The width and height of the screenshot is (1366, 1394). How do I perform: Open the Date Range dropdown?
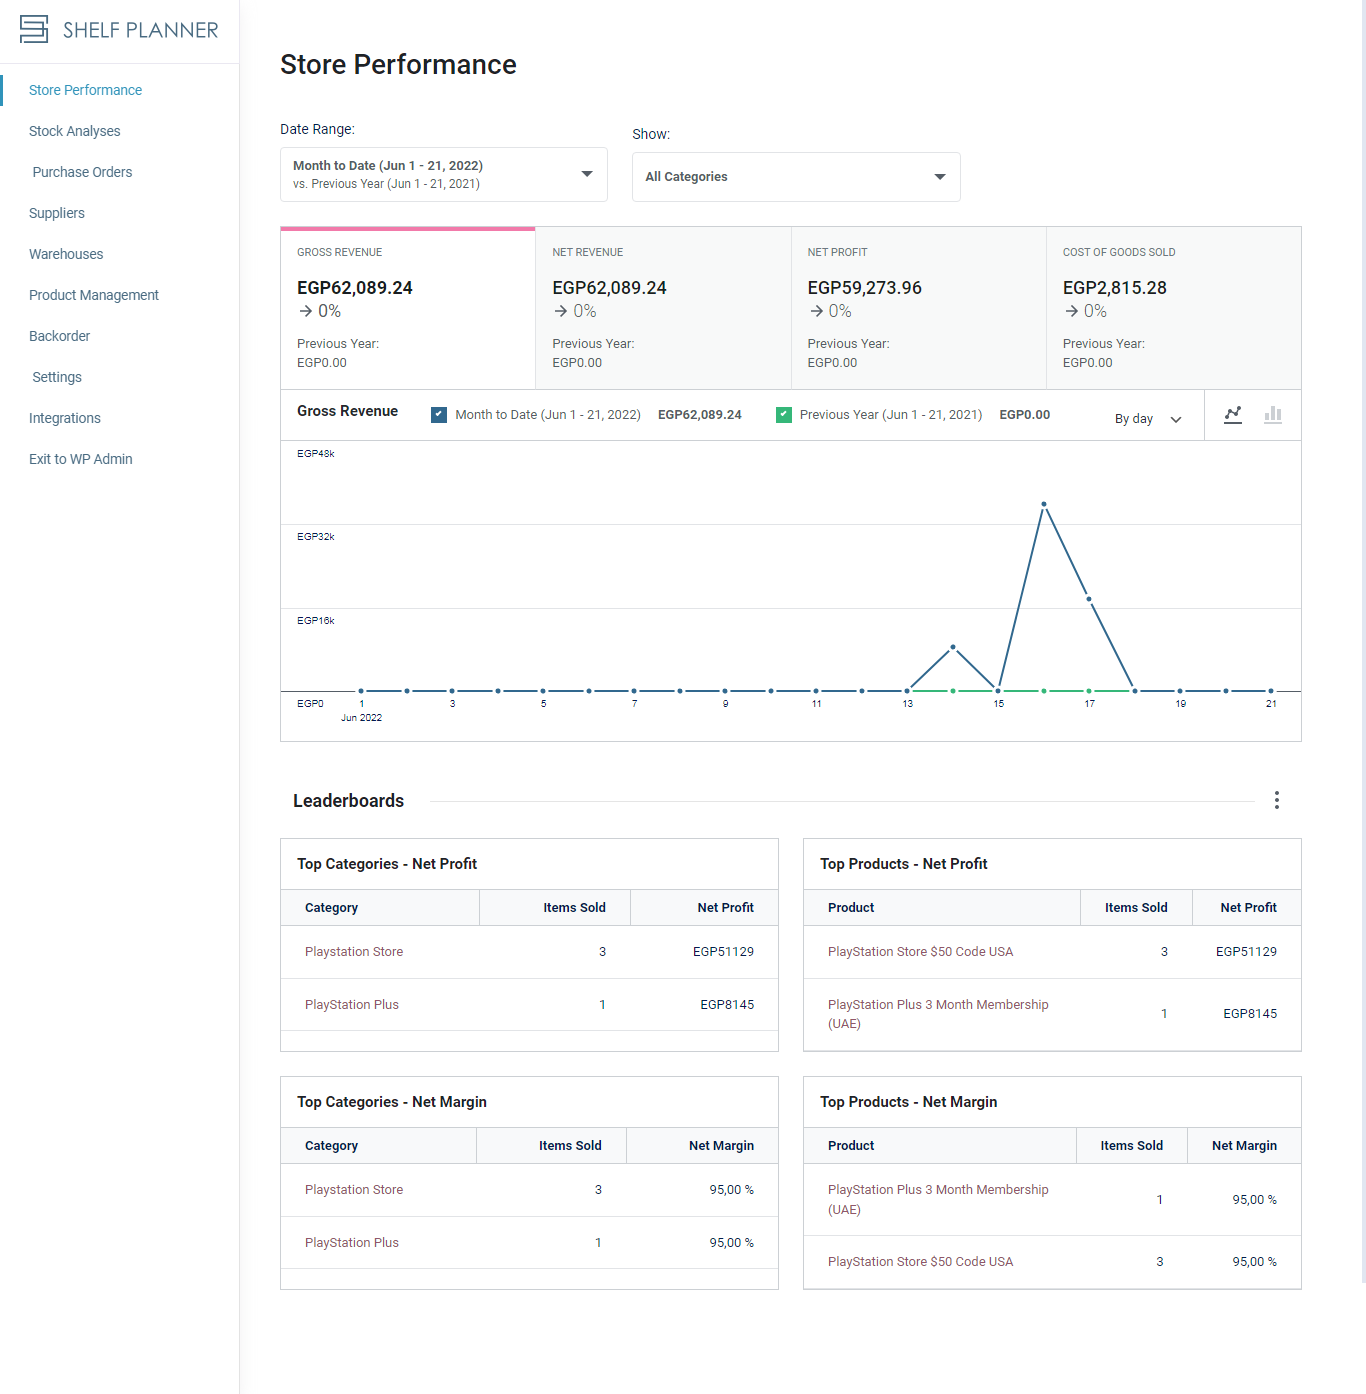(x=444, y=174)
